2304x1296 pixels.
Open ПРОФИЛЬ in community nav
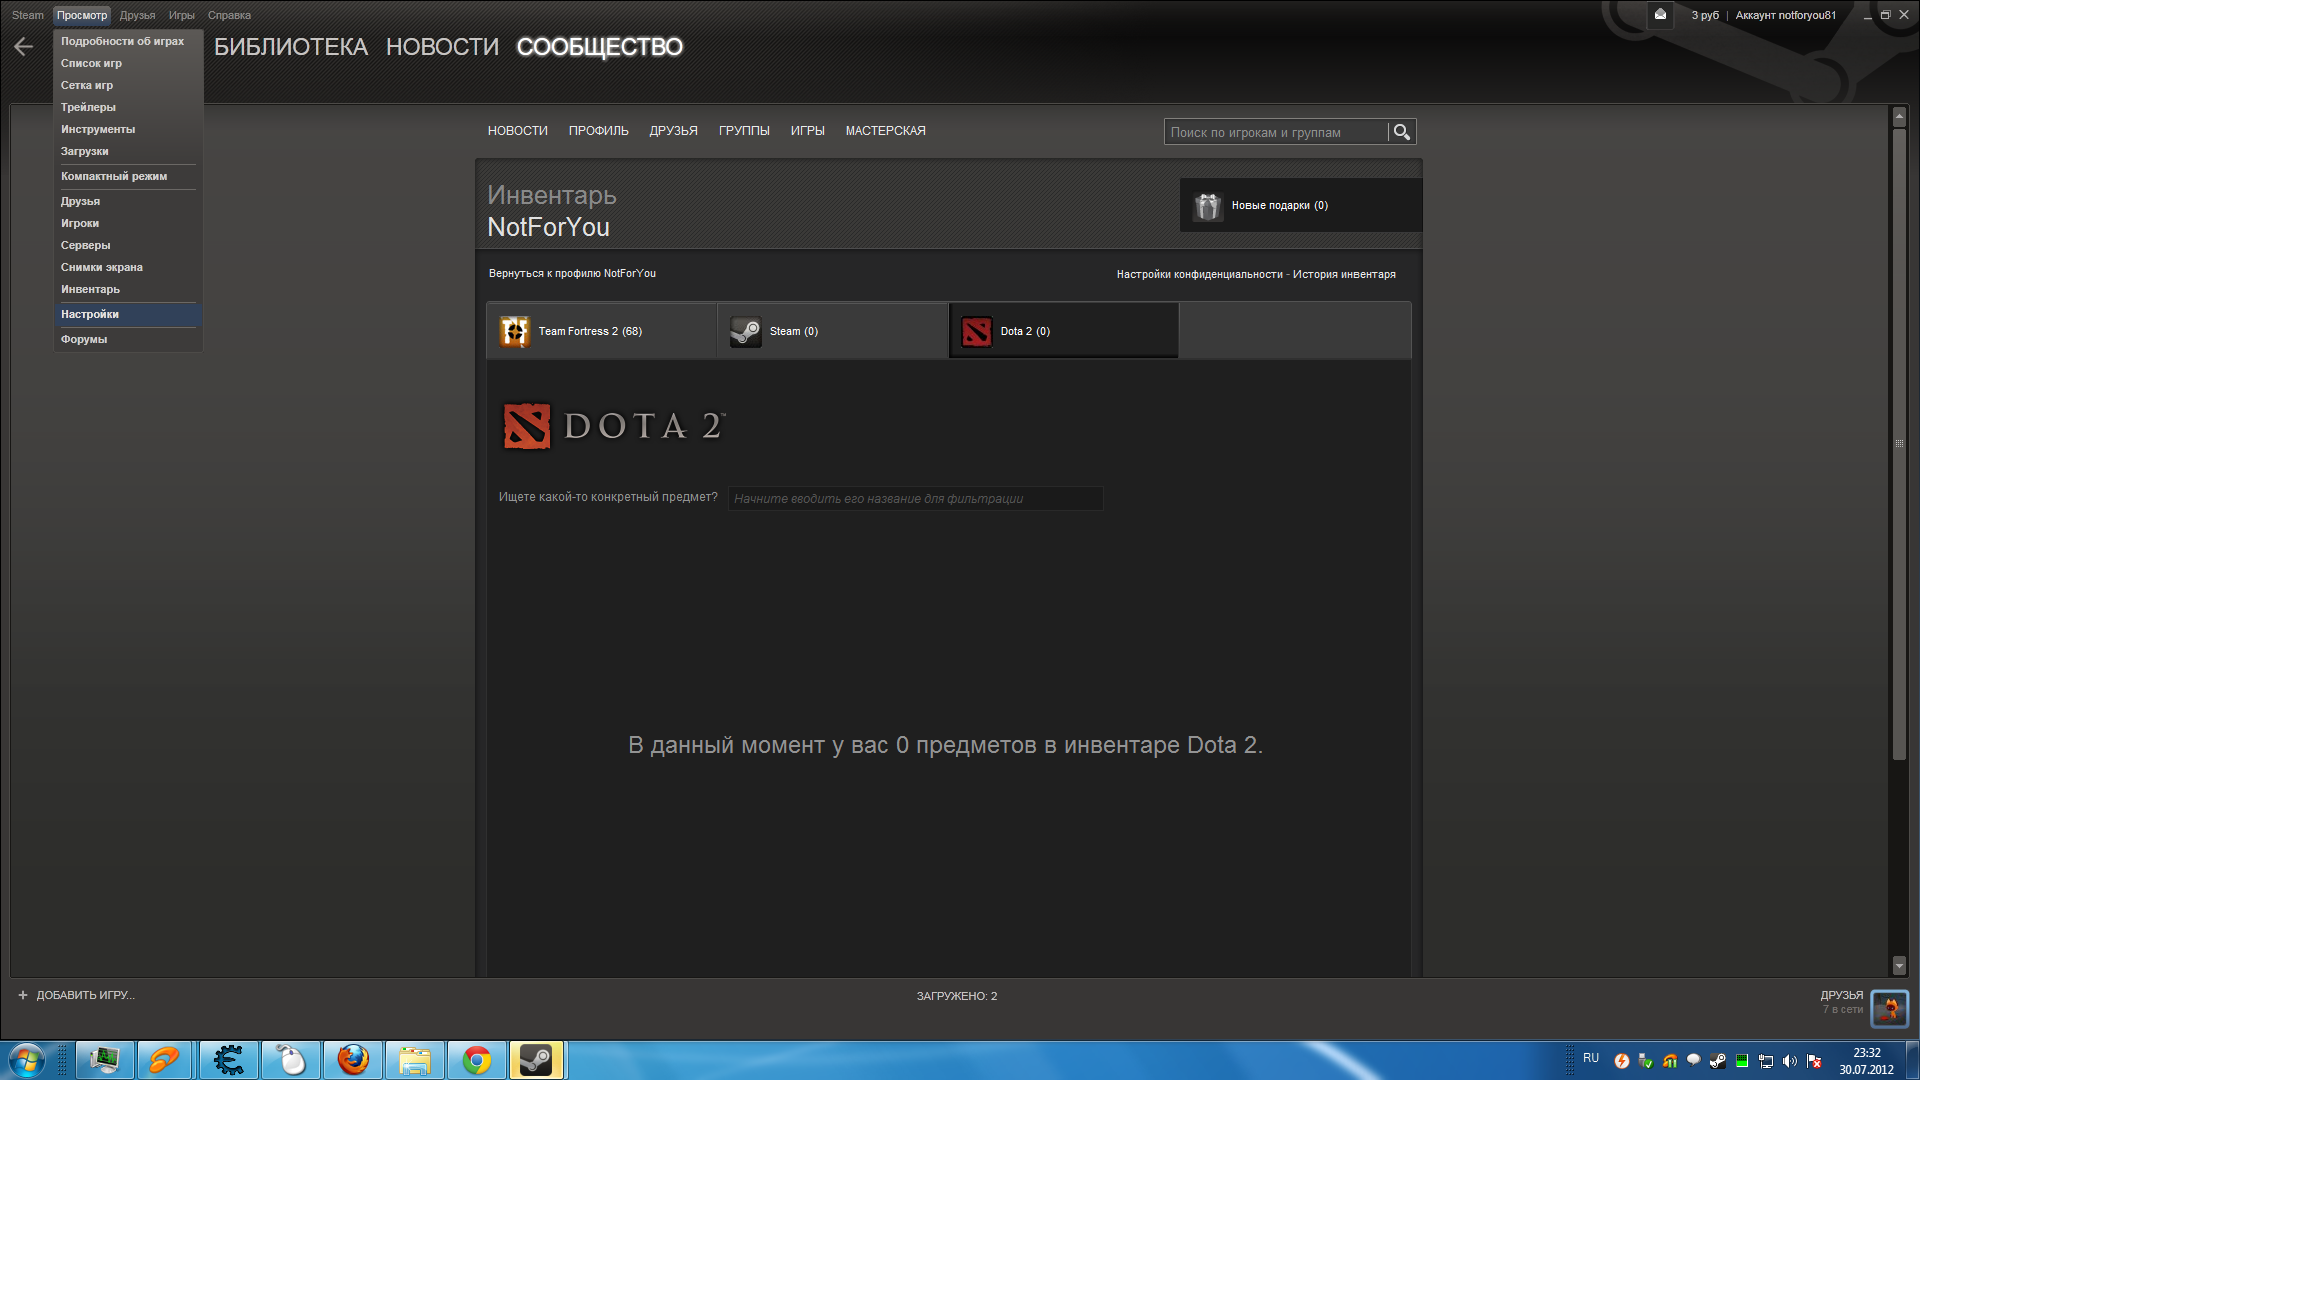point(599,131)
